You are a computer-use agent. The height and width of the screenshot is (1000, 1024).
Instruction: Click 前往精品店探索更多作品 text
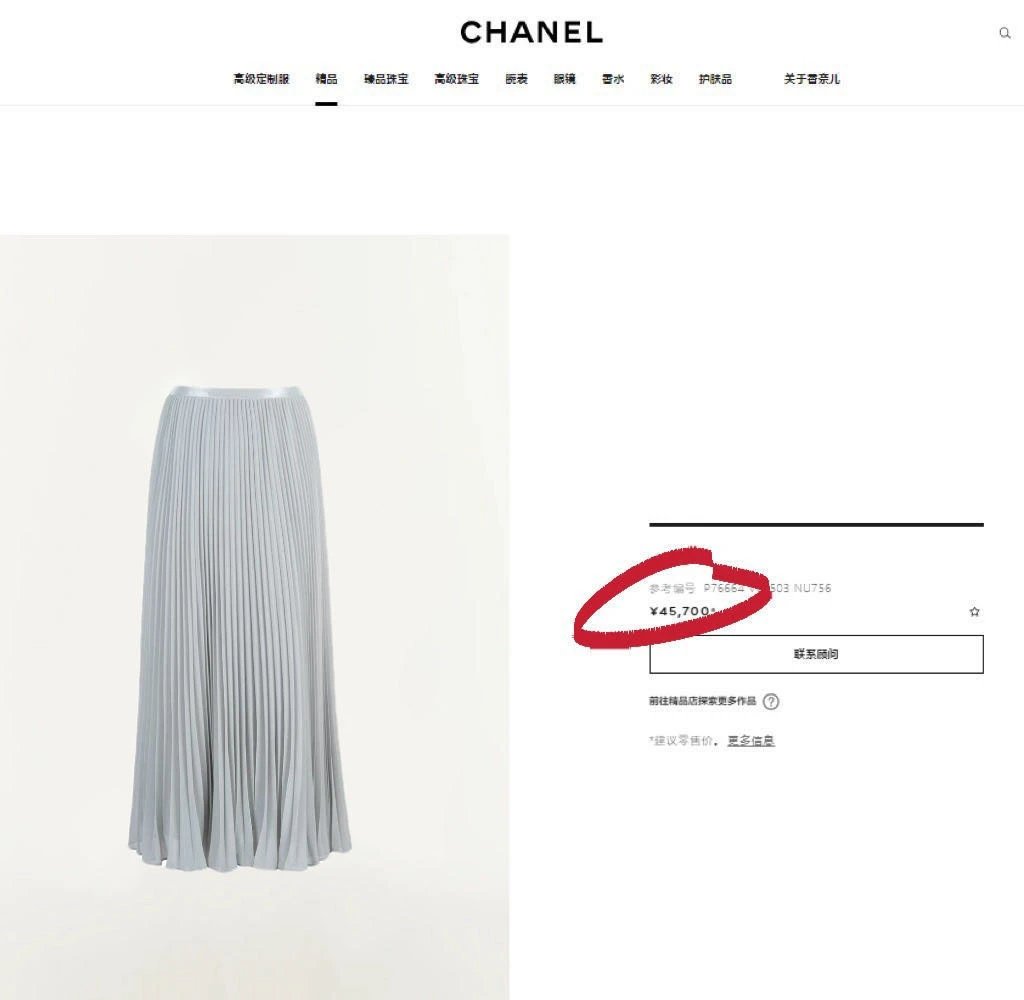click(x=702, y=701)
